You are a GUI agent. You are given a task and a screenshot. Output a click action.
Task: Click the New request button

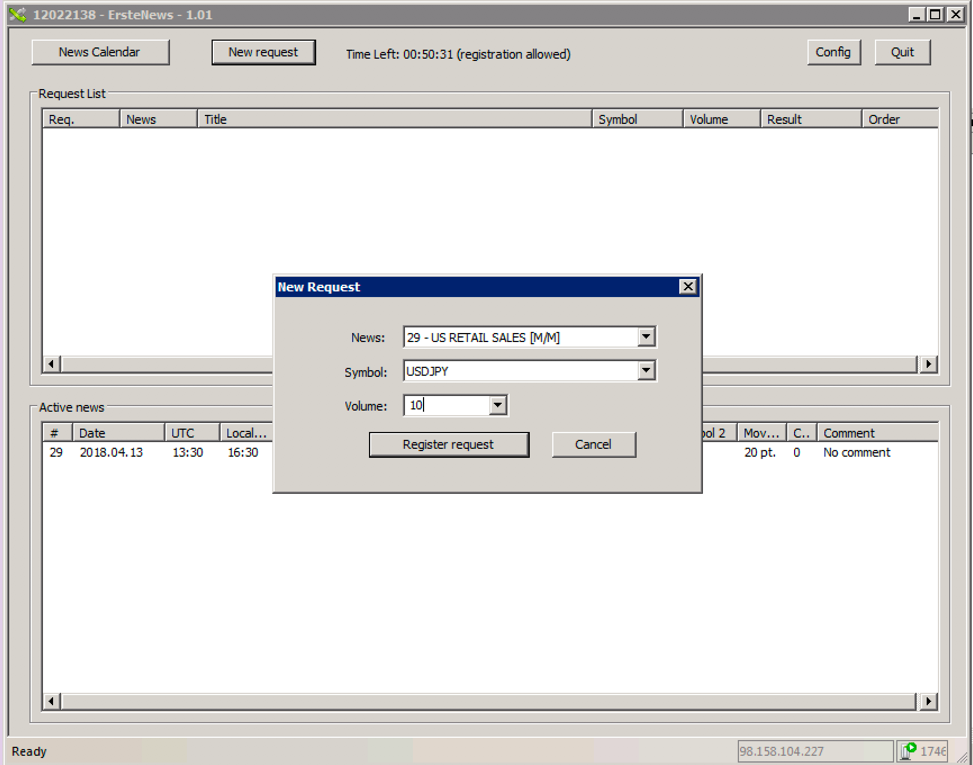click(x=263, y=52)
